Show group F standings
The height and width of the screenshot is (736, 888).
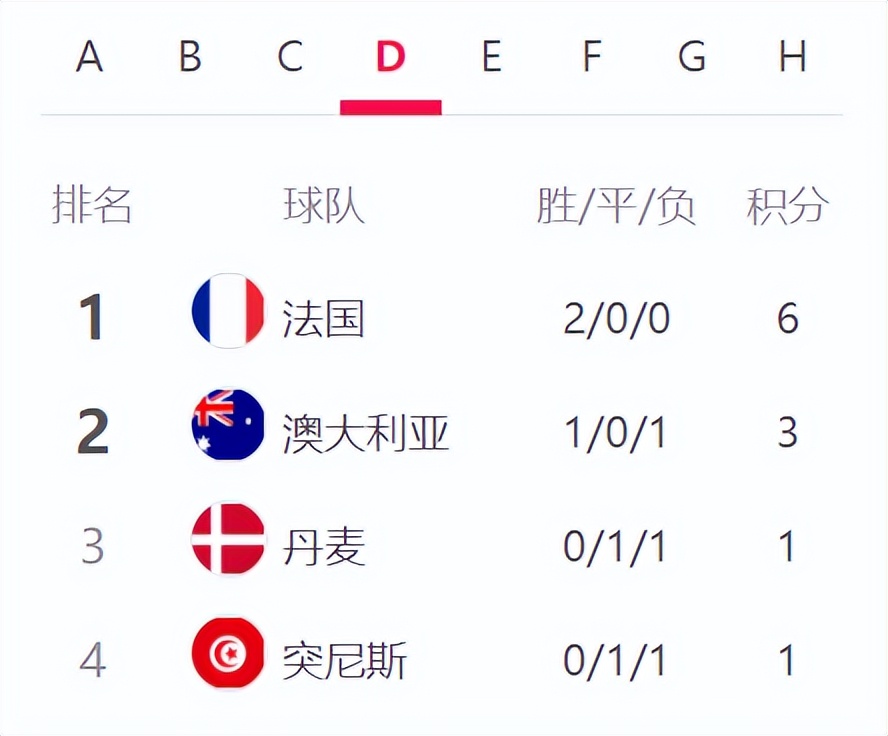[x=591, y=58]
